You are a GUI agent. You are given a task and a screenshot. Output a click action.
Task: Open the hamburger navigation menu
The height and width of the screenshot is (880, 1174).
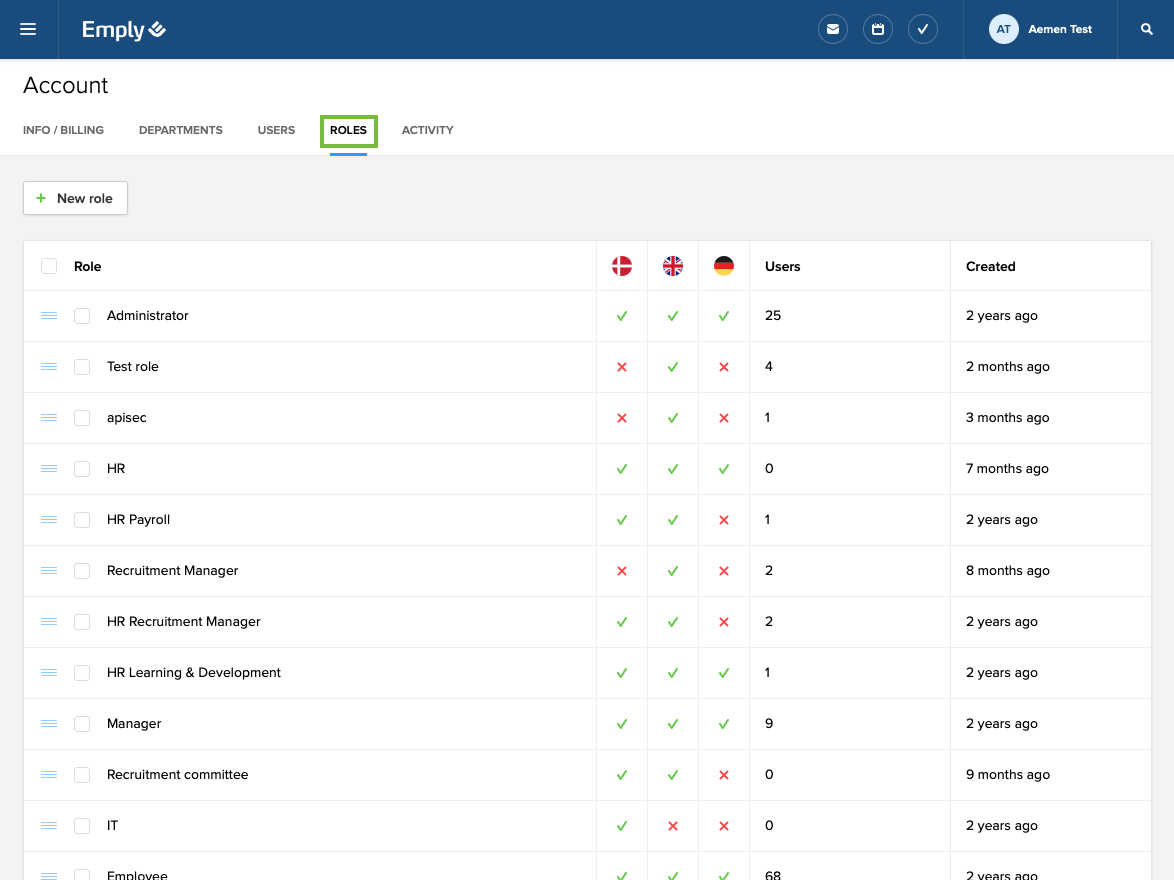click(x=27, y=29)
